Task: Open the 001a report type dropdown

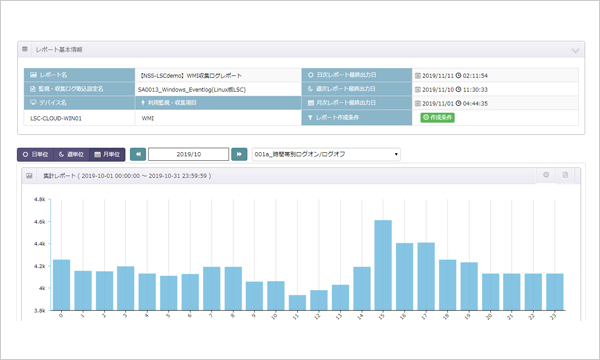Action: point(326,154)
